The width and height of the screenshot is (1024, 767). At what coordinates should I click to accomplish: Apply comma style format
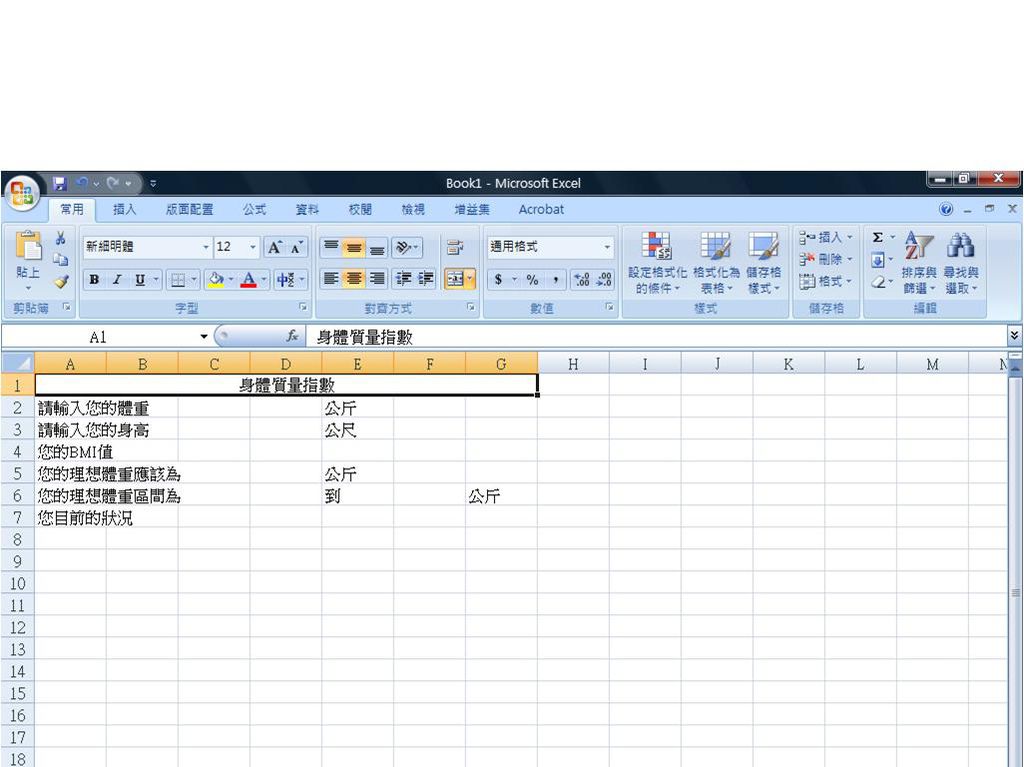[555, 280]
